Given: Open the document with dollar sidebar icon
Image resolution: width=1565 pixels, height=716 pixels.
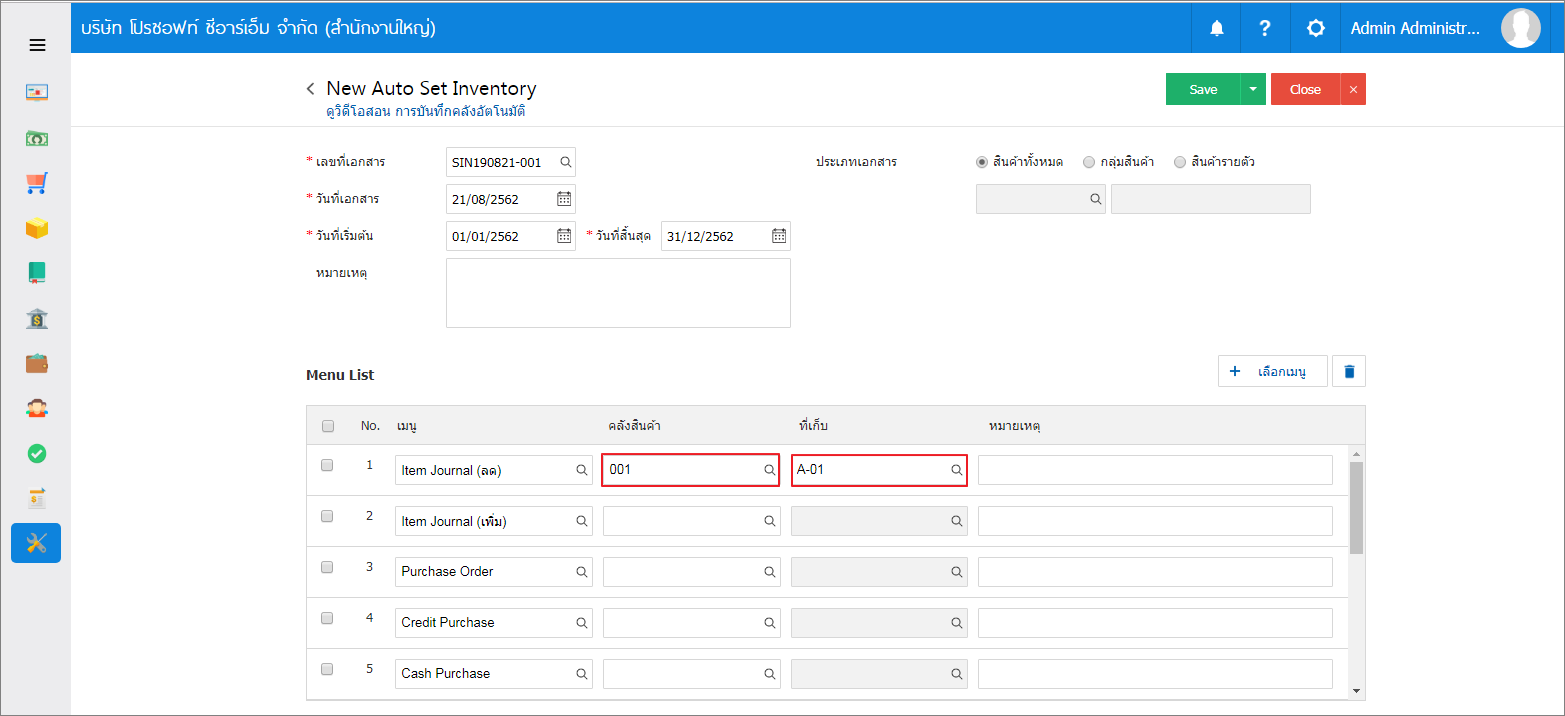Looking at the screenshot, I should coord(37,498).
